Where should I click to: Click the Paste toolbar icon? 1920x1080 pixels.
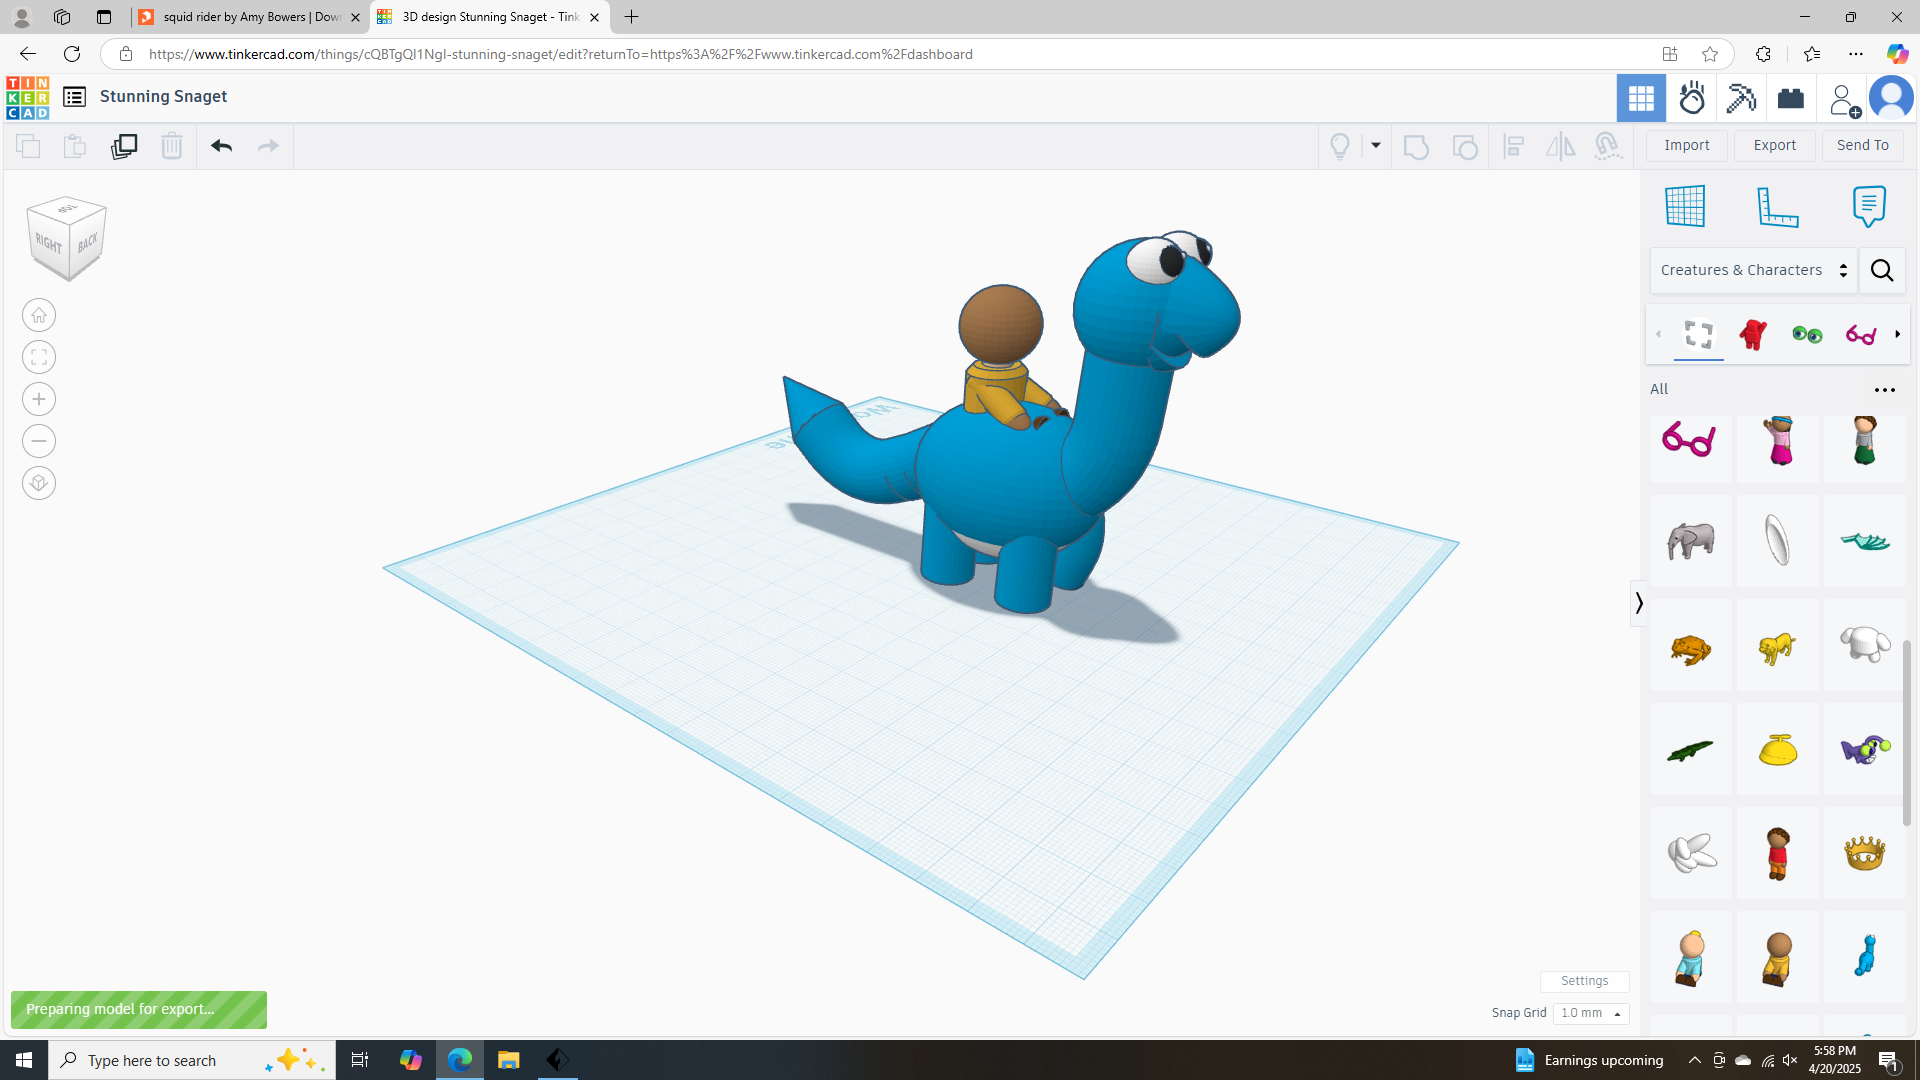(x=75, y=146)
